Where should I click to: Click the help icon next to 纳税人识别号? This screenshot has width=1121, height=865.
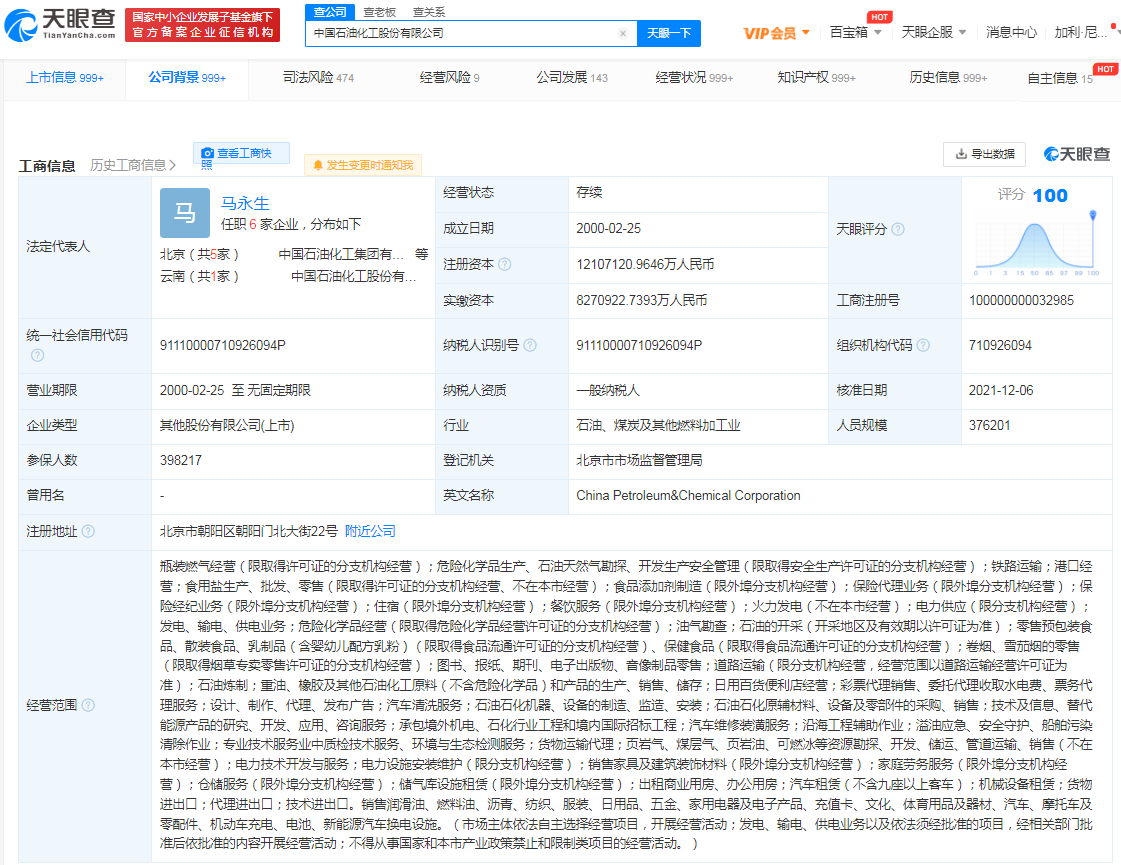coord(530,345)
